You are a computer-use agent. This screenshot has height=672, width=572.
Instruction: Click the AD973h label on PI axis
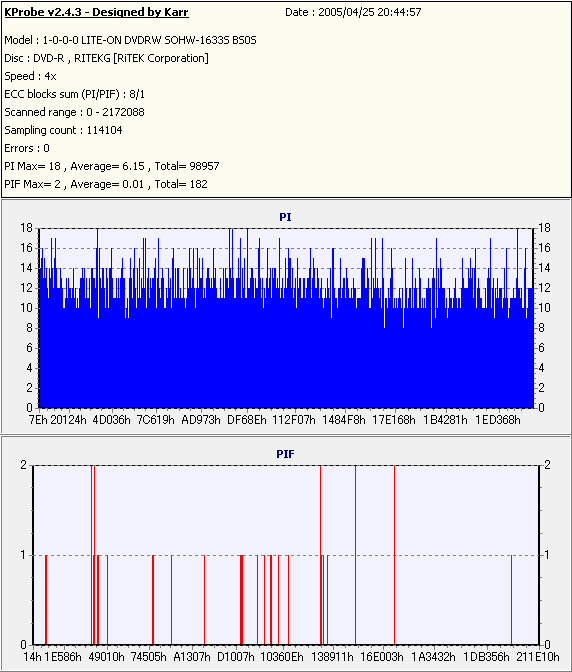[201, 420]
